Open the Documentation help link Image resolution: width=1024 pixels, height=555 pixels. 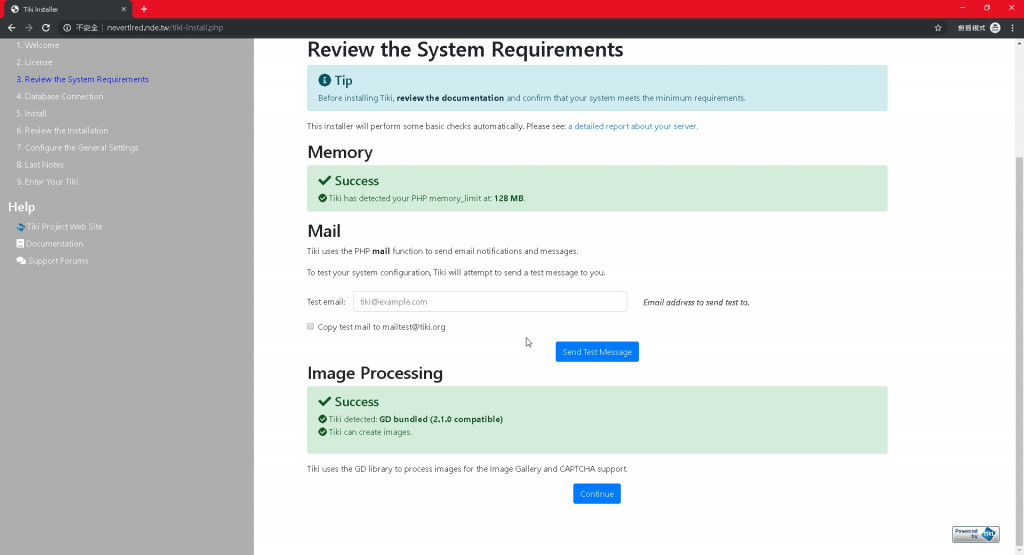pyautogui.click(x=54, y=244)
